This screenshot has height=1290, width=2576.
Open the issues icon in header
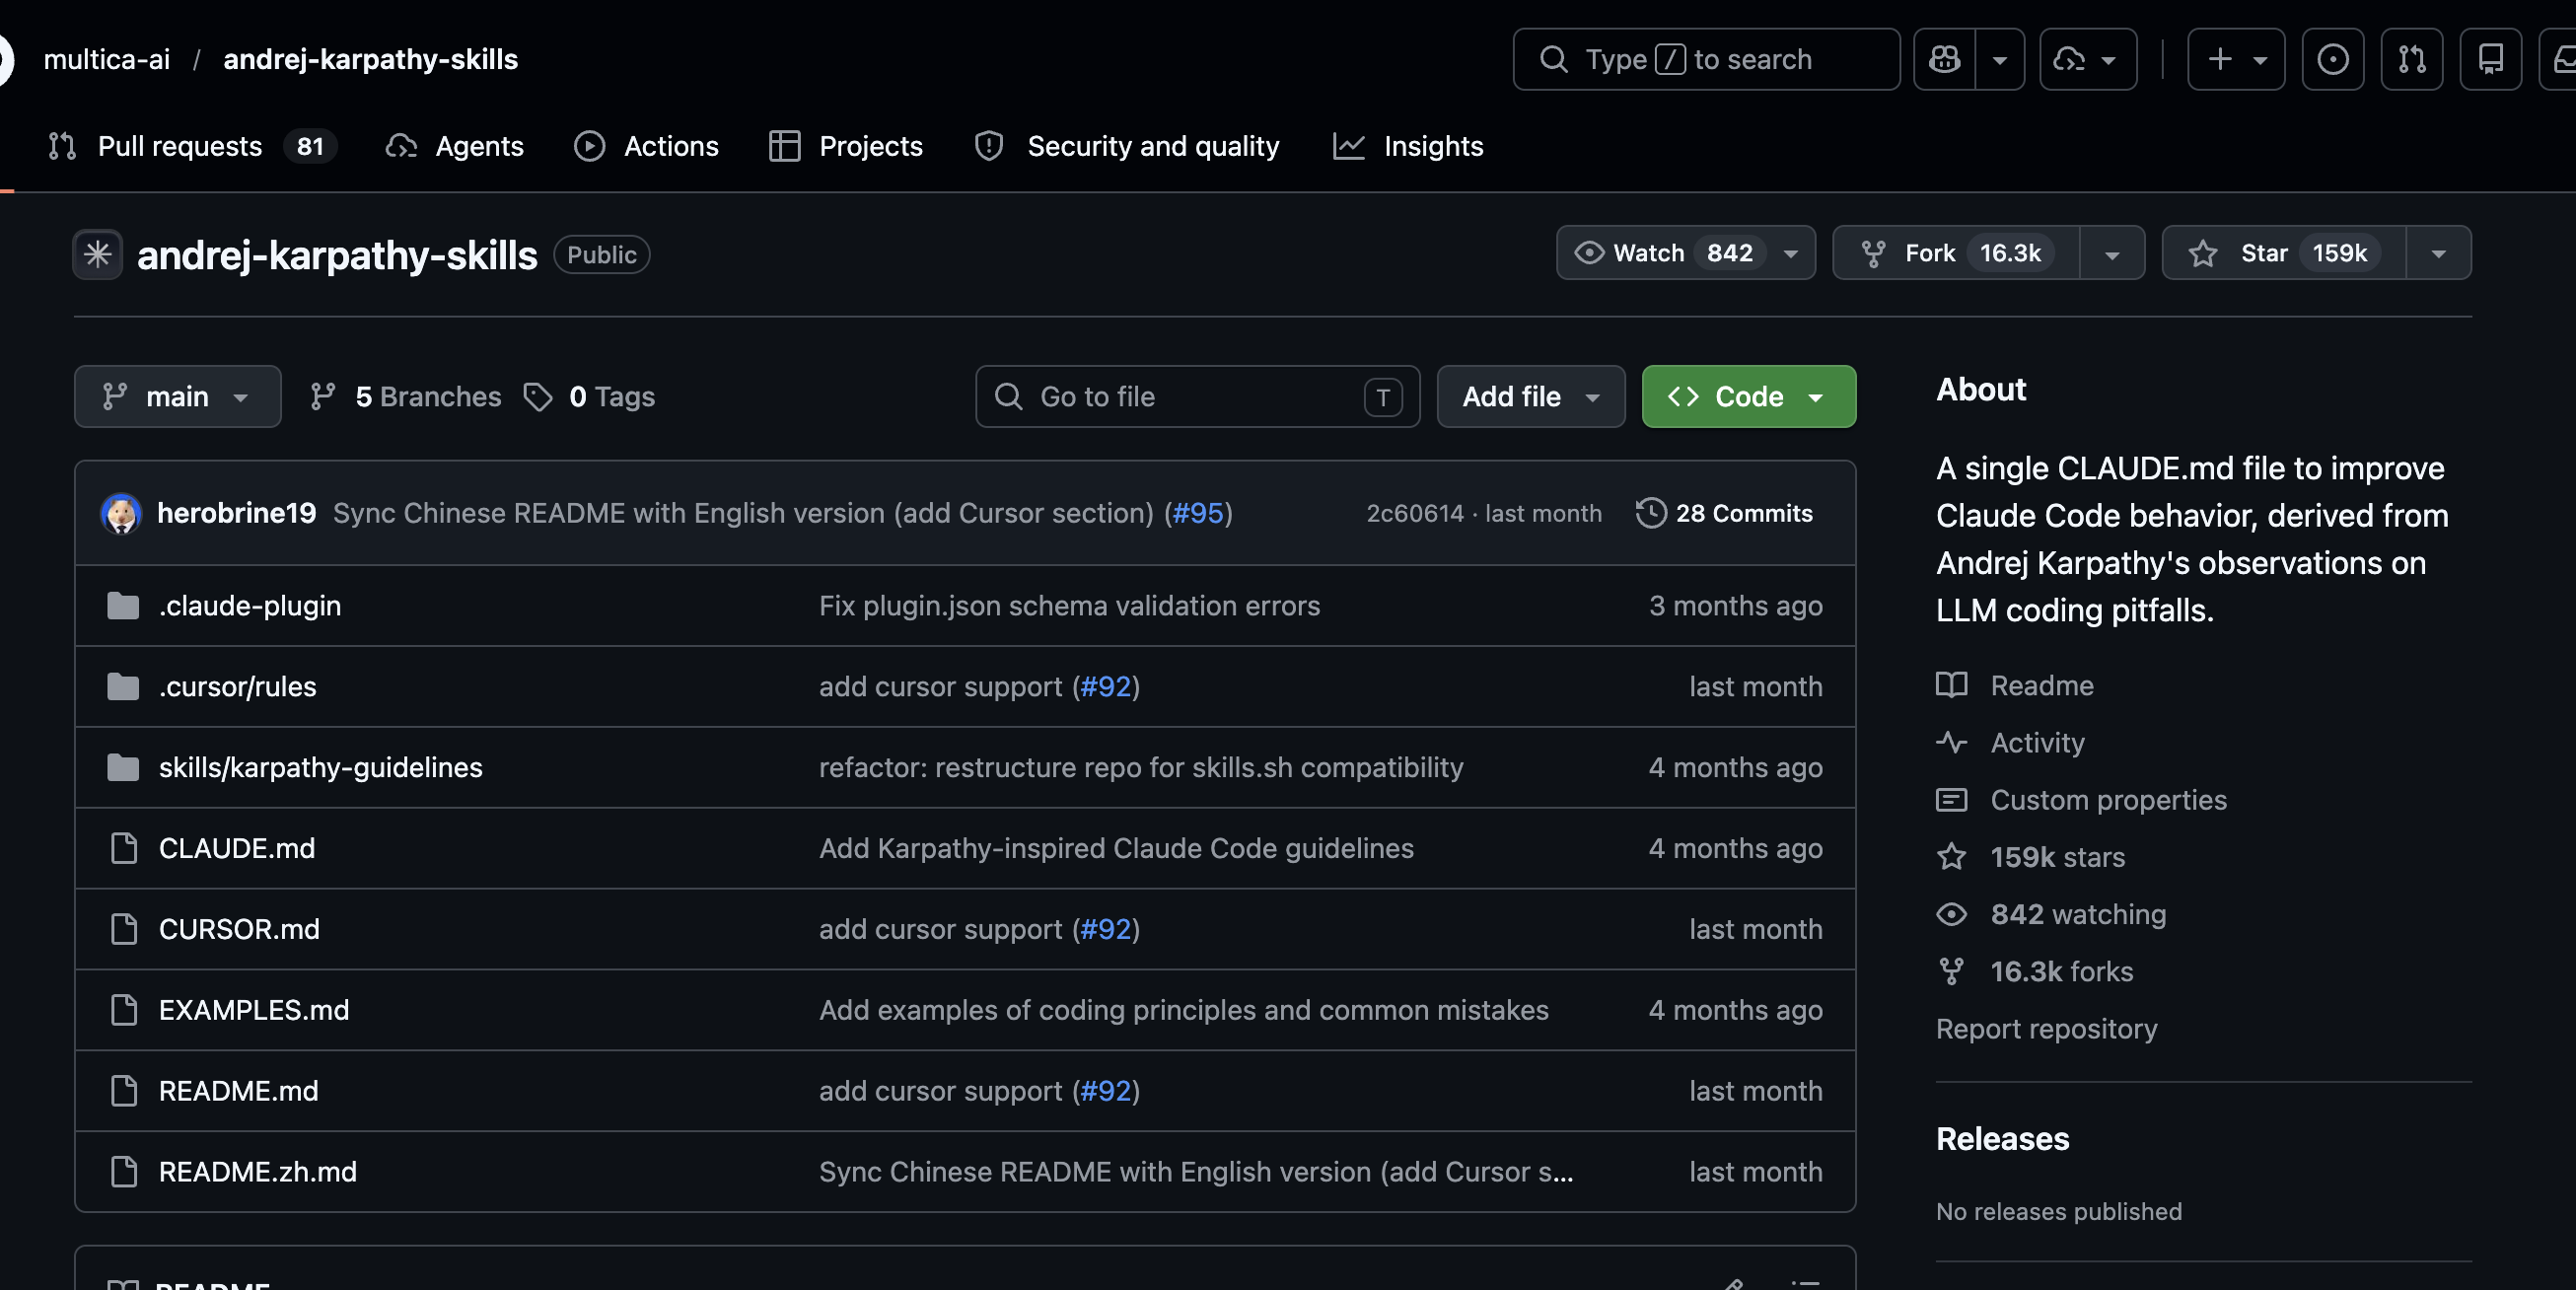pos(2333,60)
